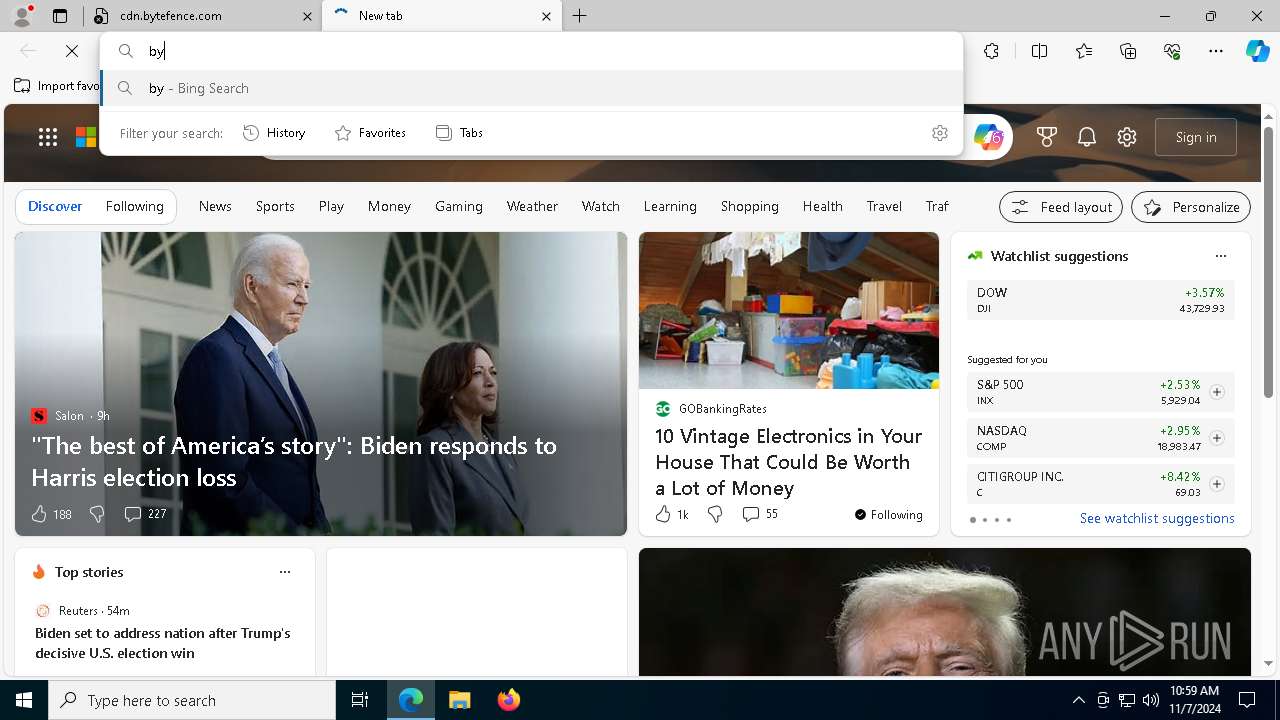Click See watchlist suggestions link
1280x720 pixels.
click(x=1157, y=518)
